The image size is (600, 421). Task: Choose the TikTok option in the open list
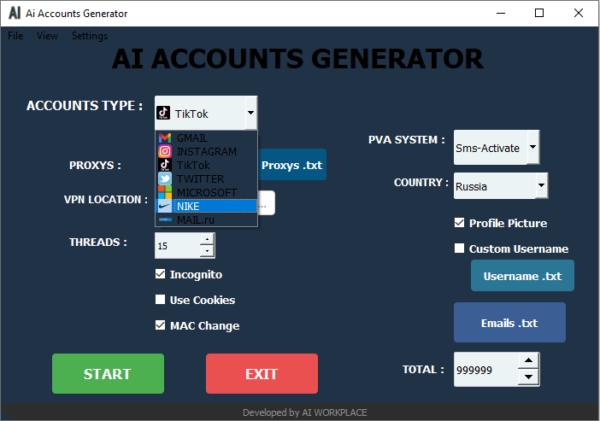(206, 165)
